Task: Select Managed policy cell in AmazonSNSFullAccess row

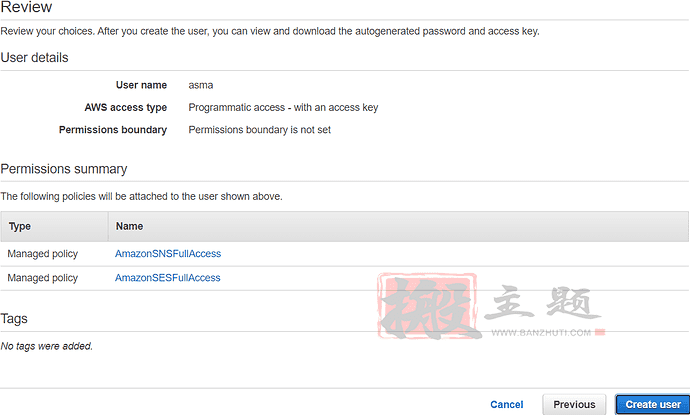Action: point(43,254)
